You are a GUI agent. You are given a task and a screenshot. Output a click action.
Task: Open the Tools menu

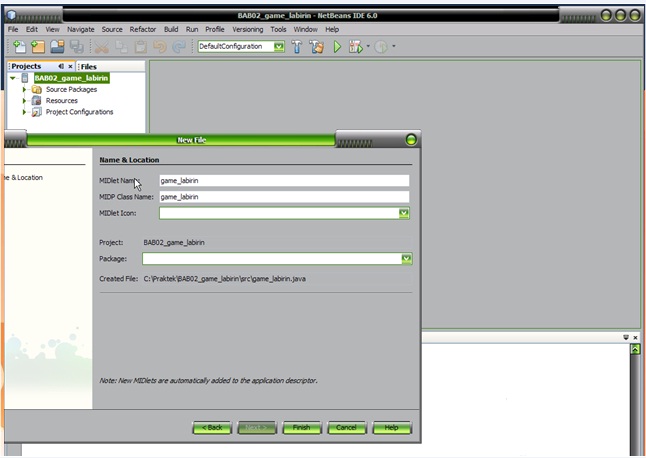(x=278, y=29)
